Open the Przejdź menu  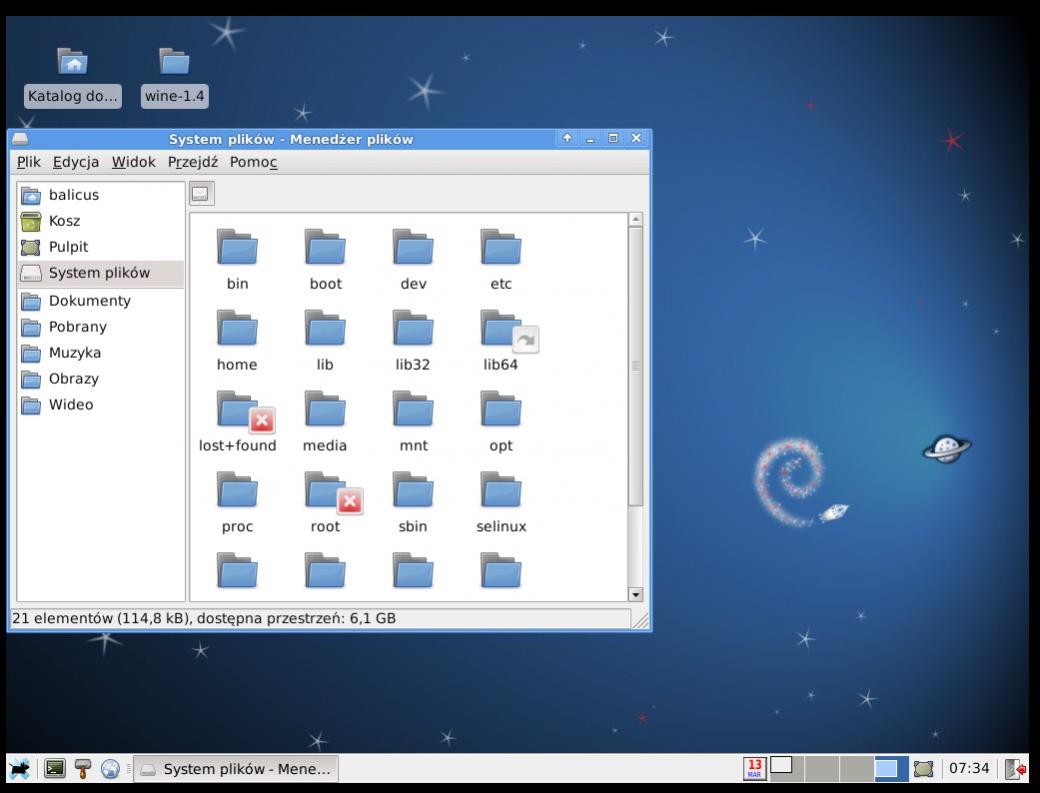tap(192, 162)
